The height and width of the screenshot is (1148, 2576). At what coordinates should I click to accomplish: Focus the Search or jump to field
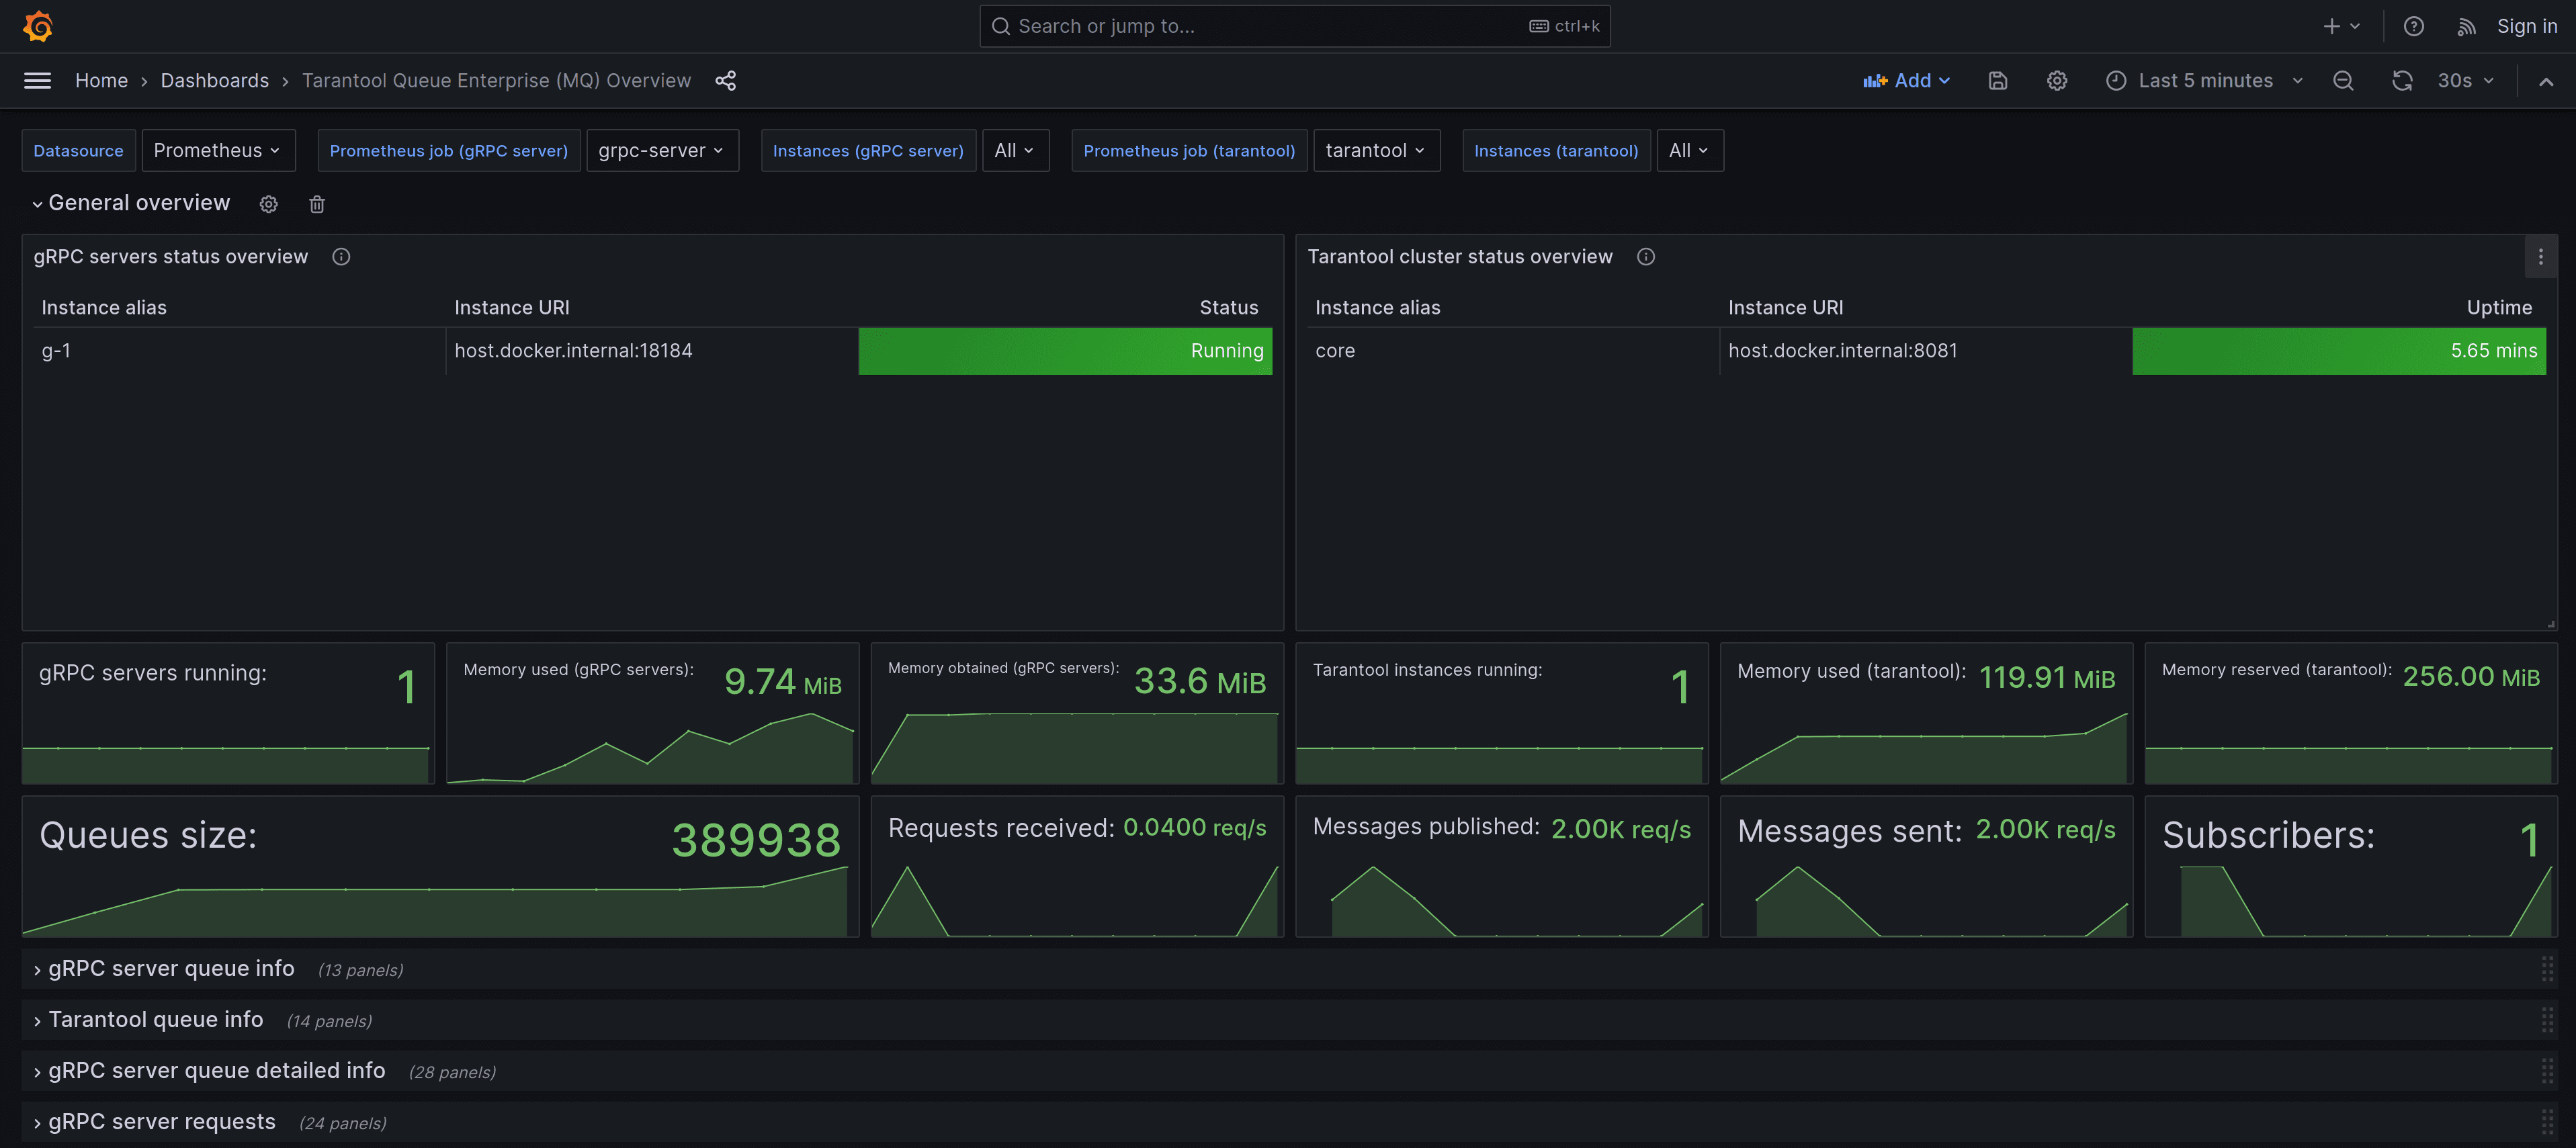click(1295, 26)
